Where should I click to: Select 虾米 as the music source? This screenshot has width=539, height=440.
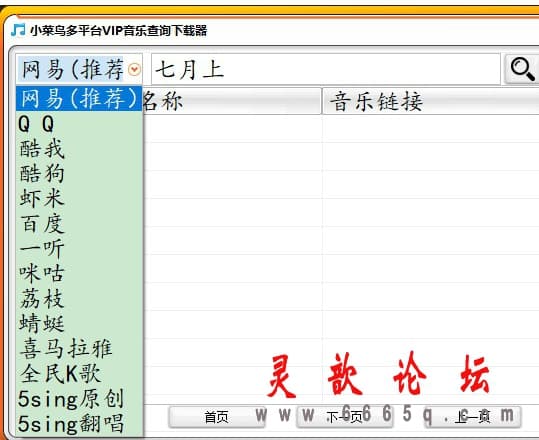[79, 198]
